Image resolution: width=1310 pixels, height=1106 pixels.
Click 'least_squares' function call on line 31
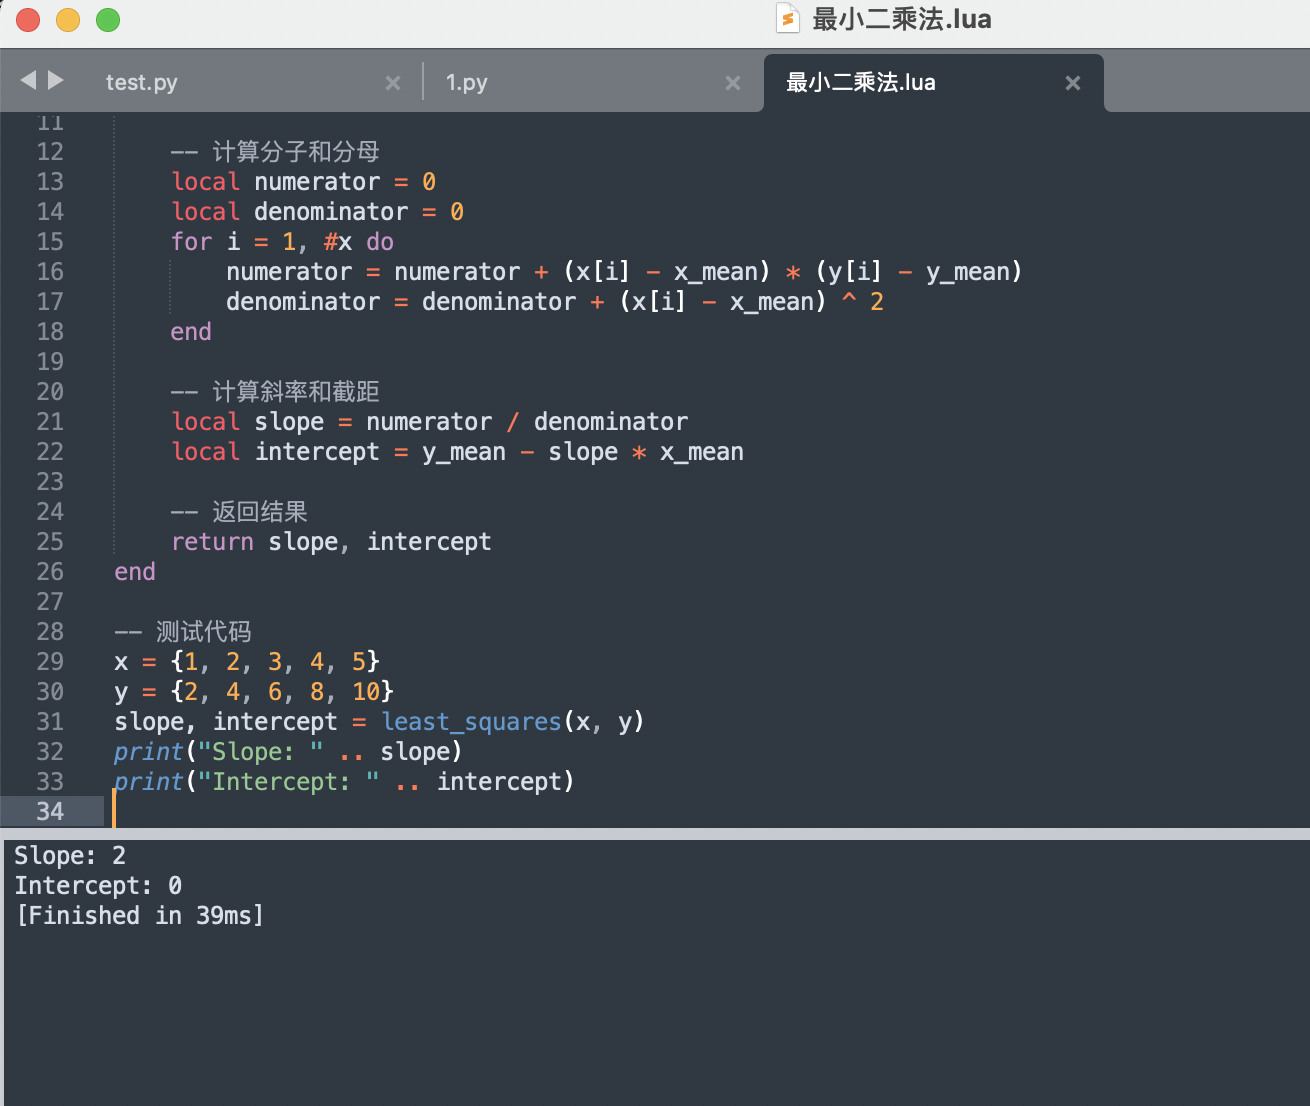[472, 722]
